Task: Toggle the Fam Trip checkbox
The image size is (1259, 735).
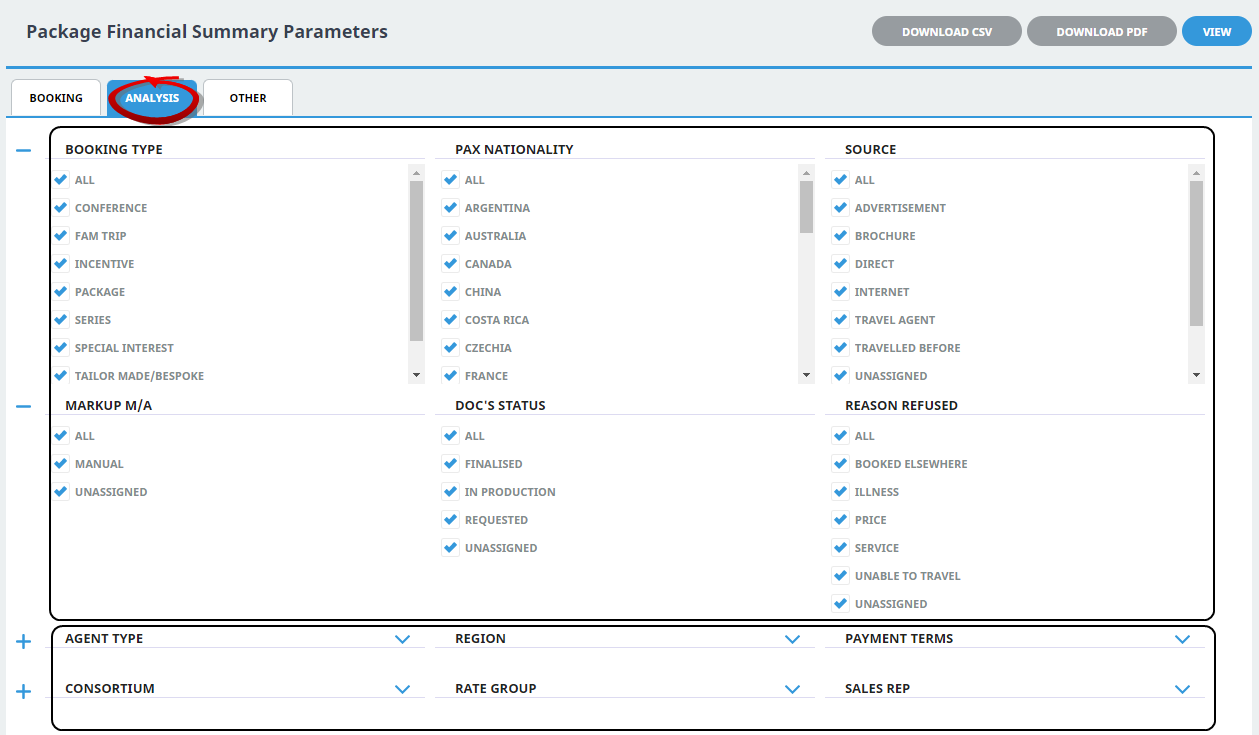Action: click(61, 236)
